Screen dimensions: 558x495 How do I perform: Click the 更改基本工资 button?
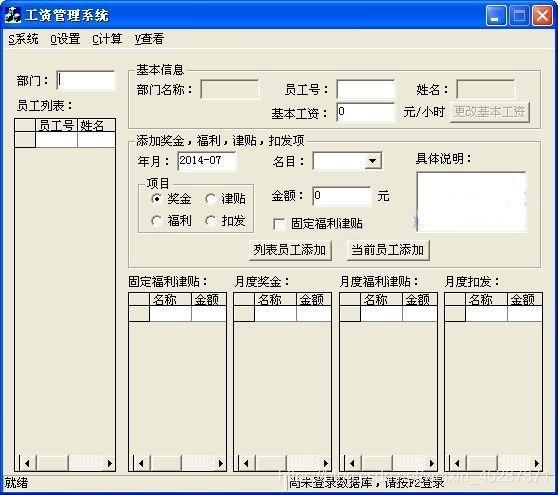pyautogui.click(x=490, y=112)
